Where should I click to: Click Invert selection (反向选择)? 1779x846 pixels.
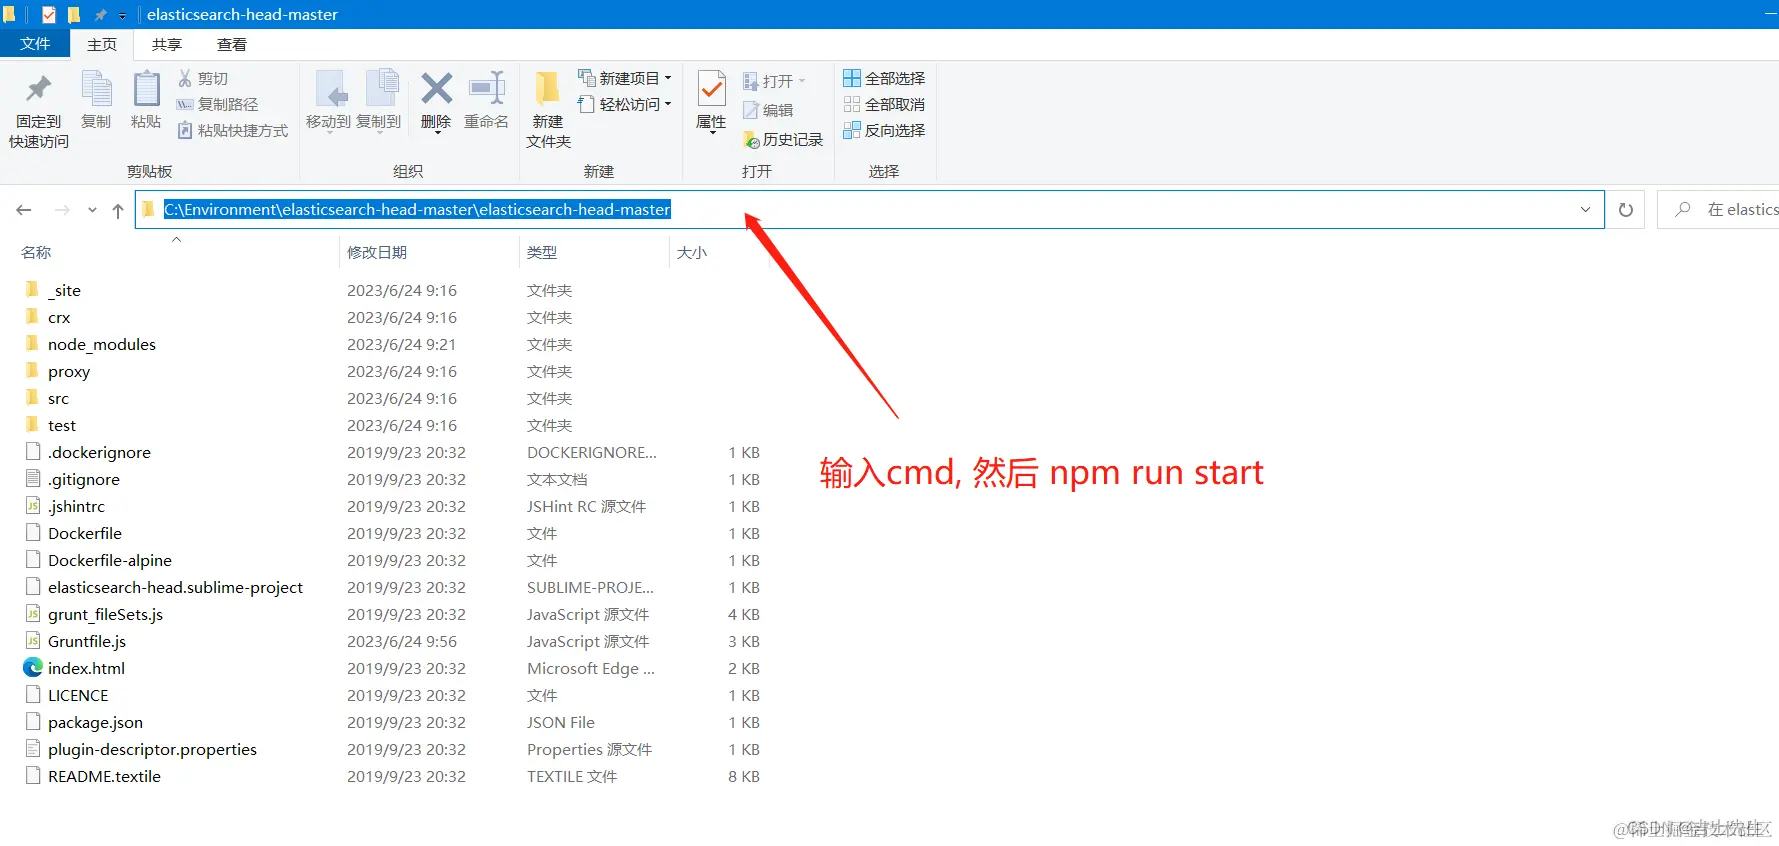coord(884,130)
